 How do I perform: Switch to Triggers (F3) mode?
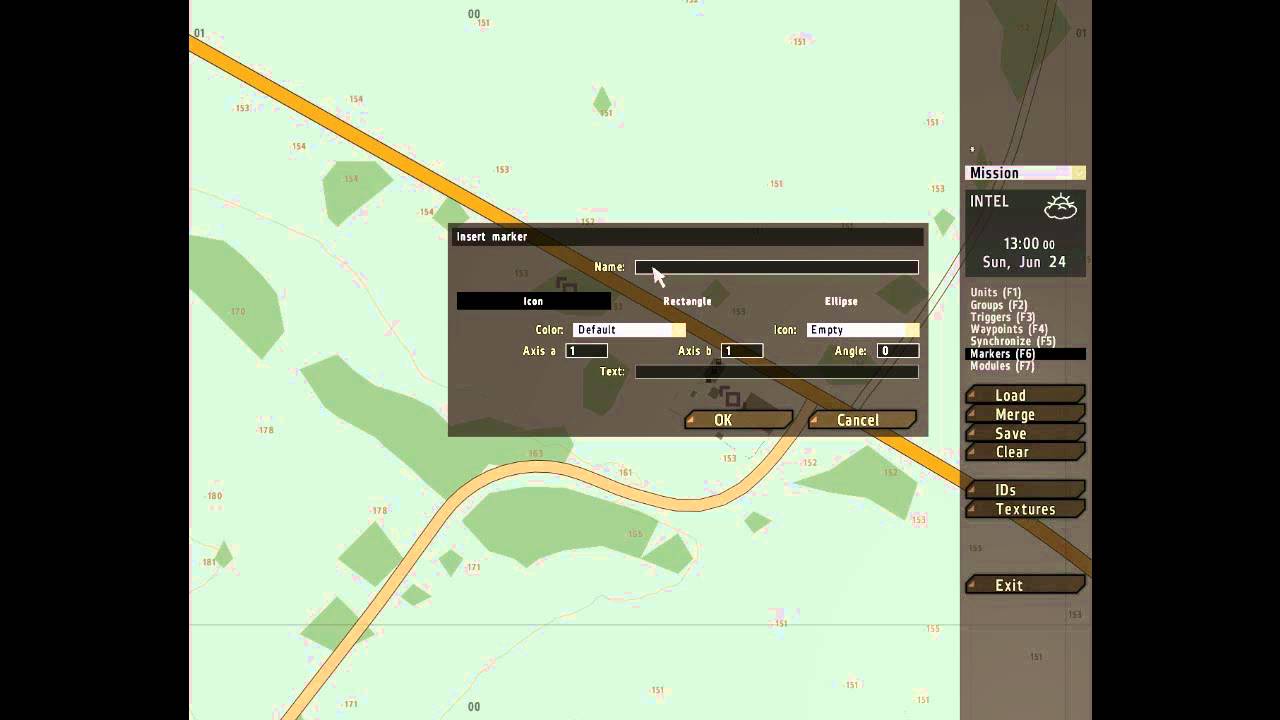coord(1003,317)
